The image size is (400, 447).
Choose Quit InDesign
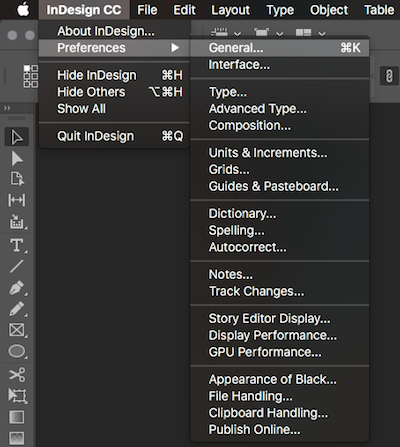[x=114, y=136]
